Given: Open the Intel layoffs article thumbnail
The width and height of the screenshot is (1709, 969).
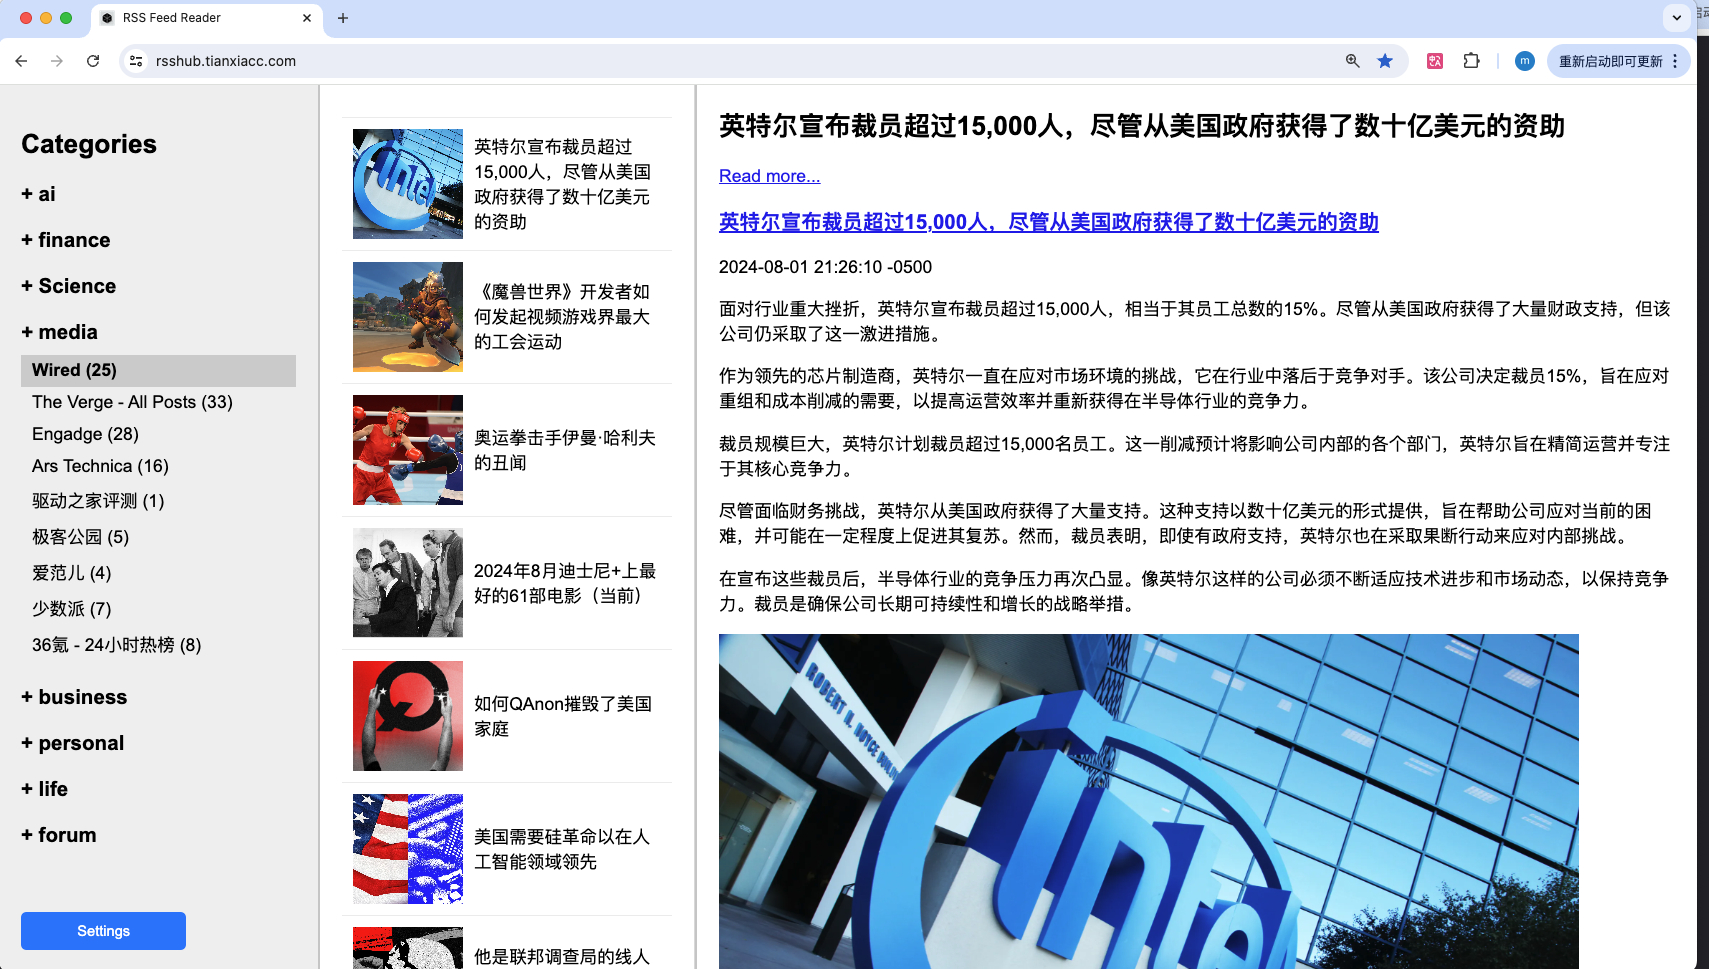Looking at the screenshot, I should 408,184.
